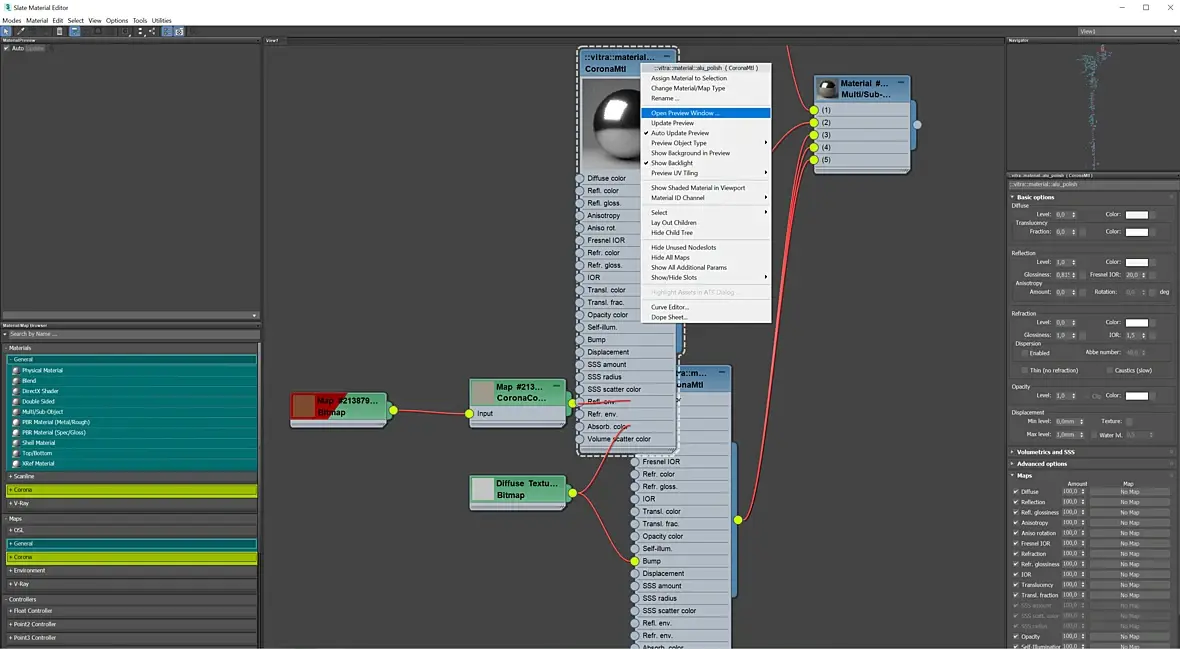Toggle Diffuse map enabled checkbox
The height and width of the screenshot is (649, 1180).
1015,492
